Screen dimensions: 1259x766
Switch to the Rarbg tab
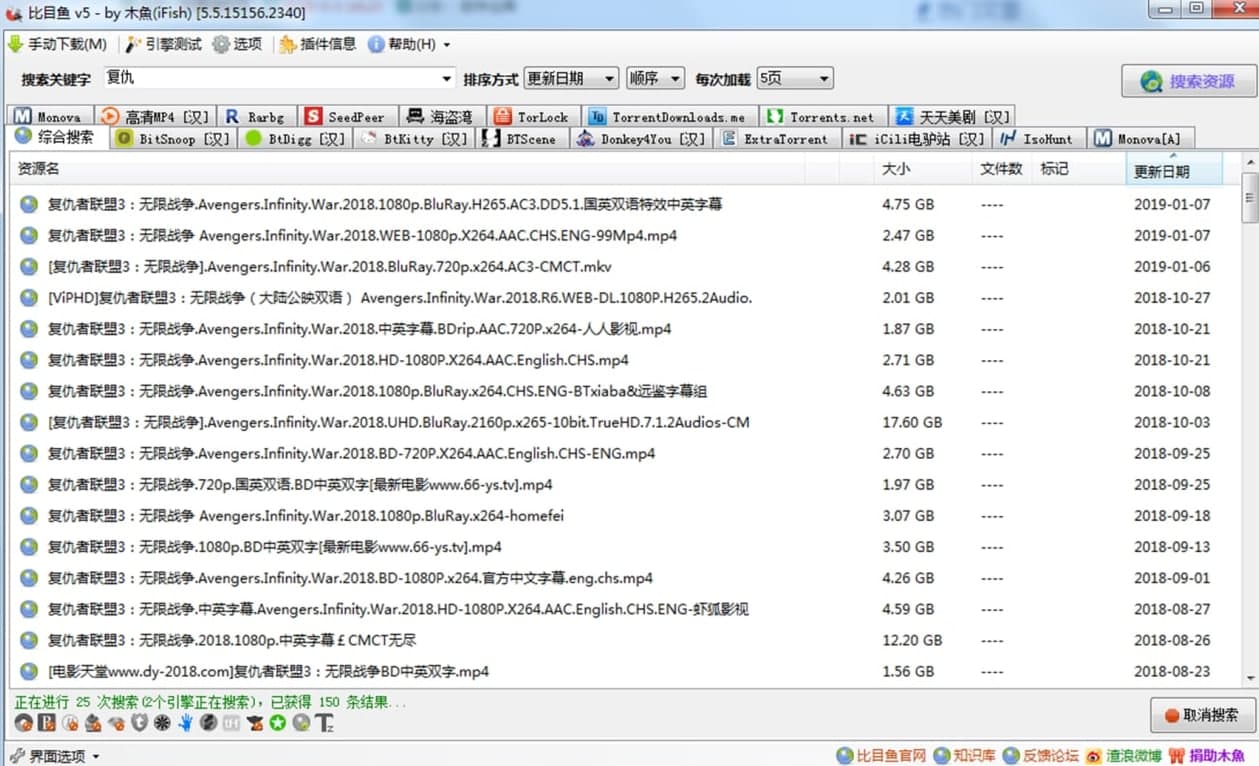(x=256, y=116)
